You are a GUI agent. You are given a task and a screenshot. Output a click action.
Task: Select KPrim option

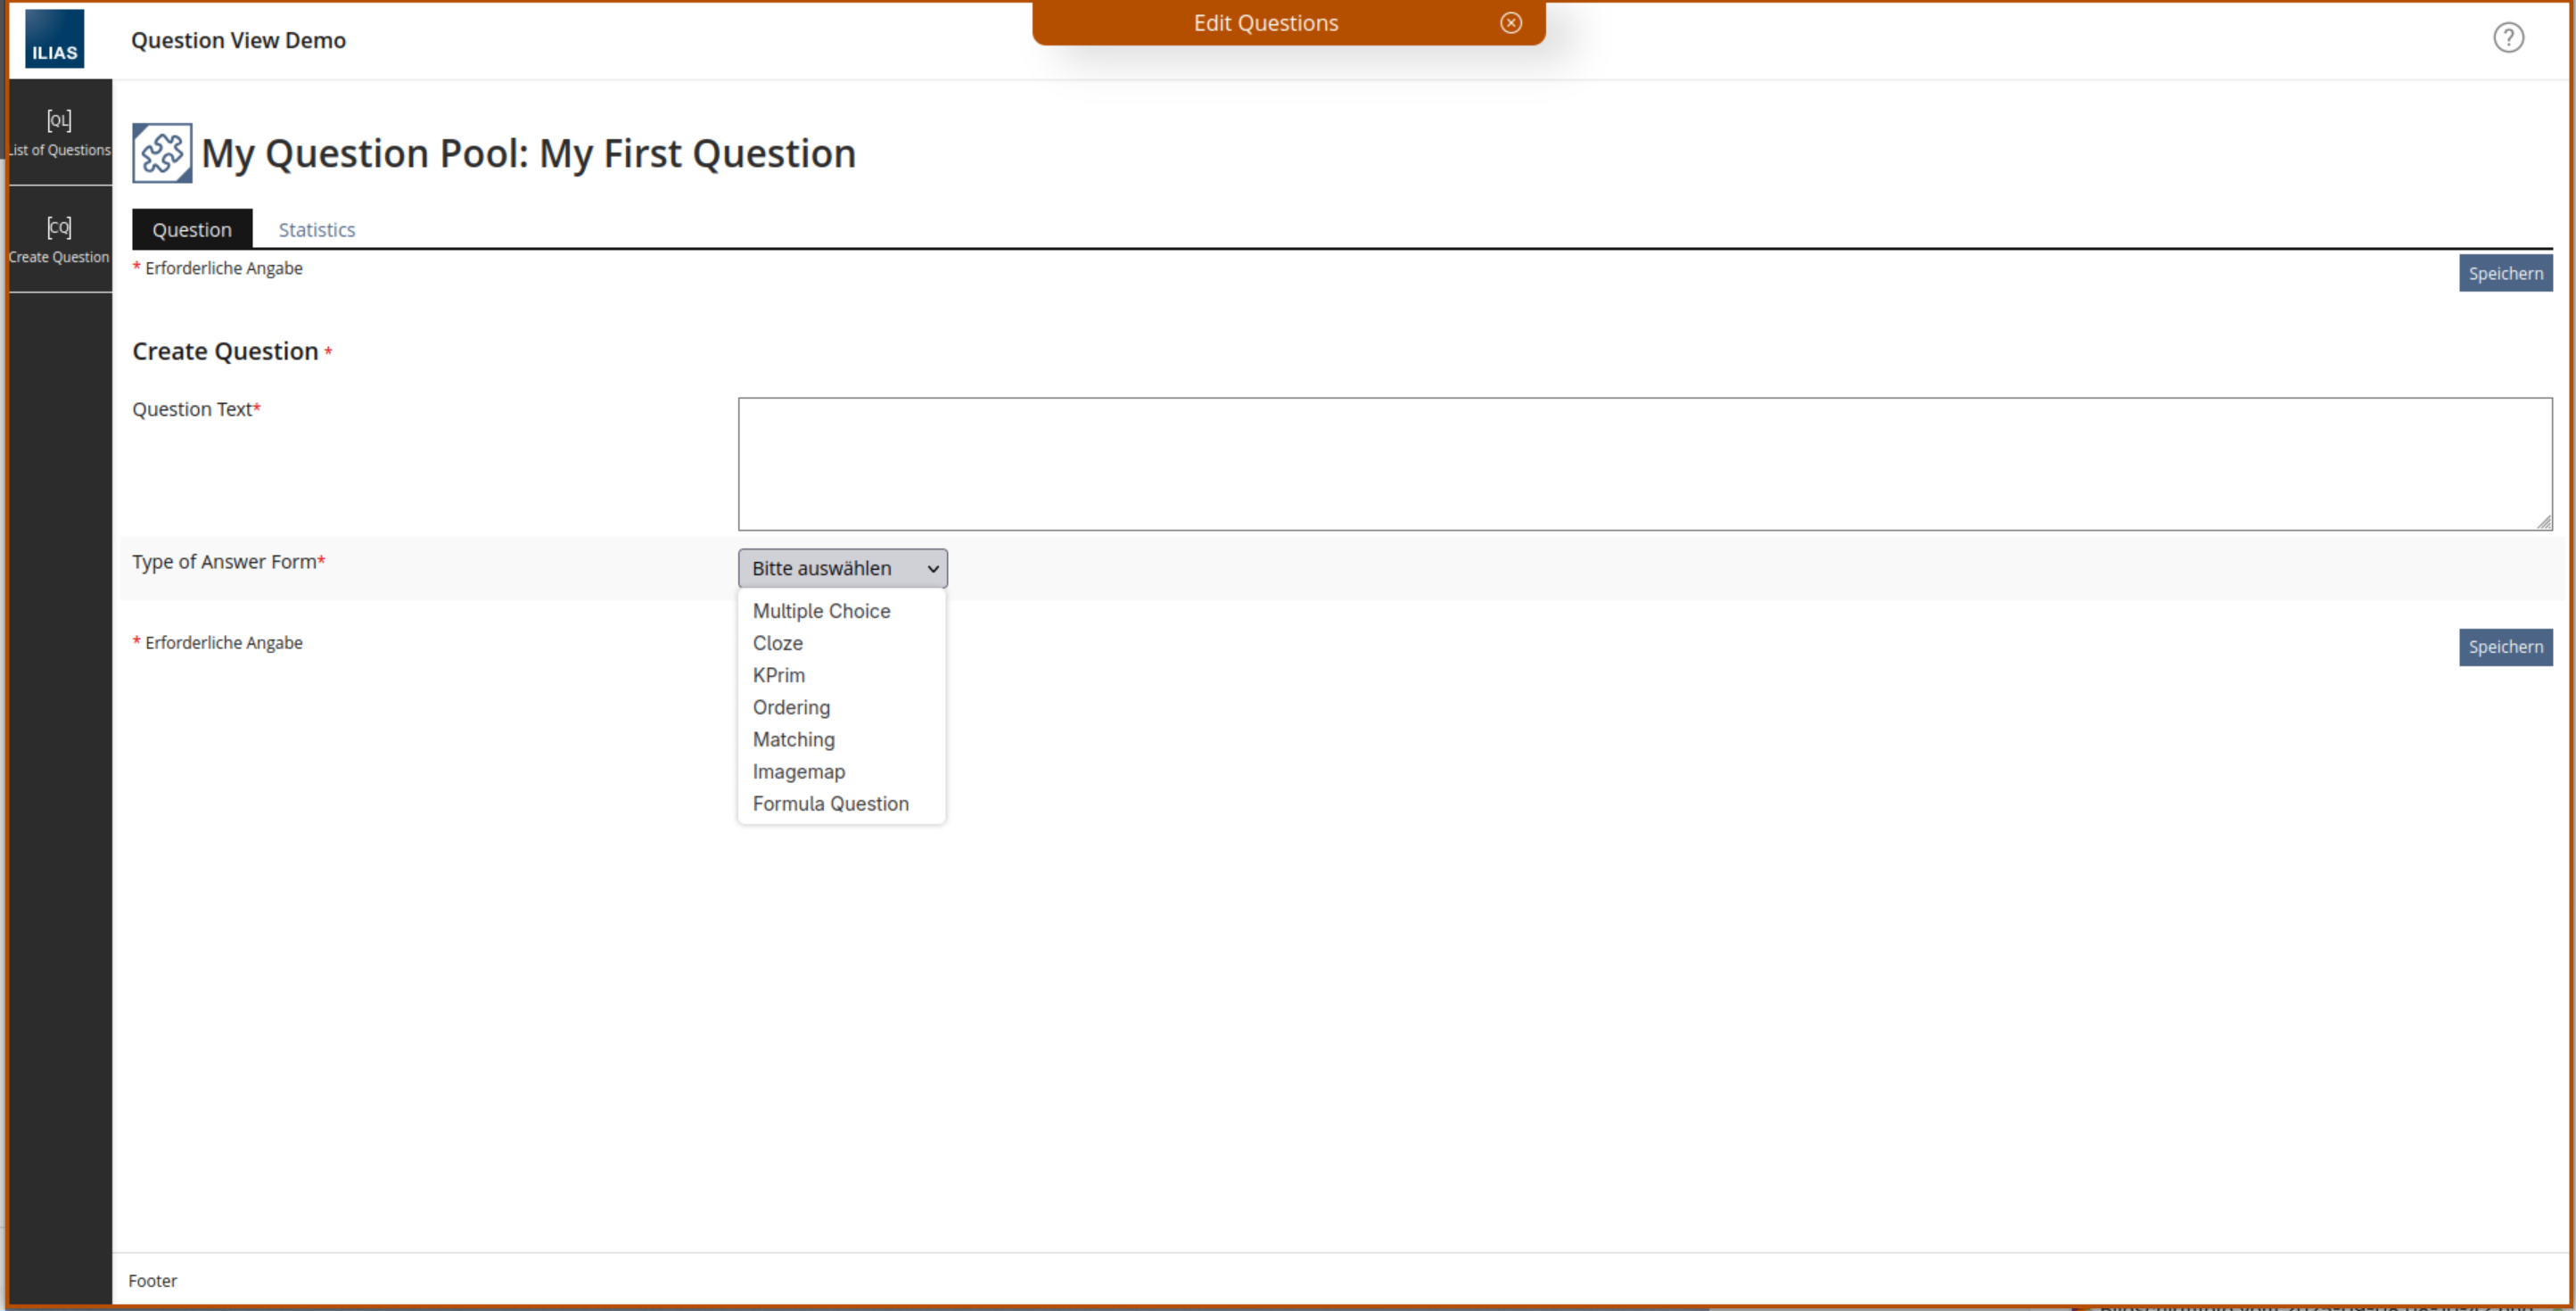pyautogui.click(x=778, y=675)
